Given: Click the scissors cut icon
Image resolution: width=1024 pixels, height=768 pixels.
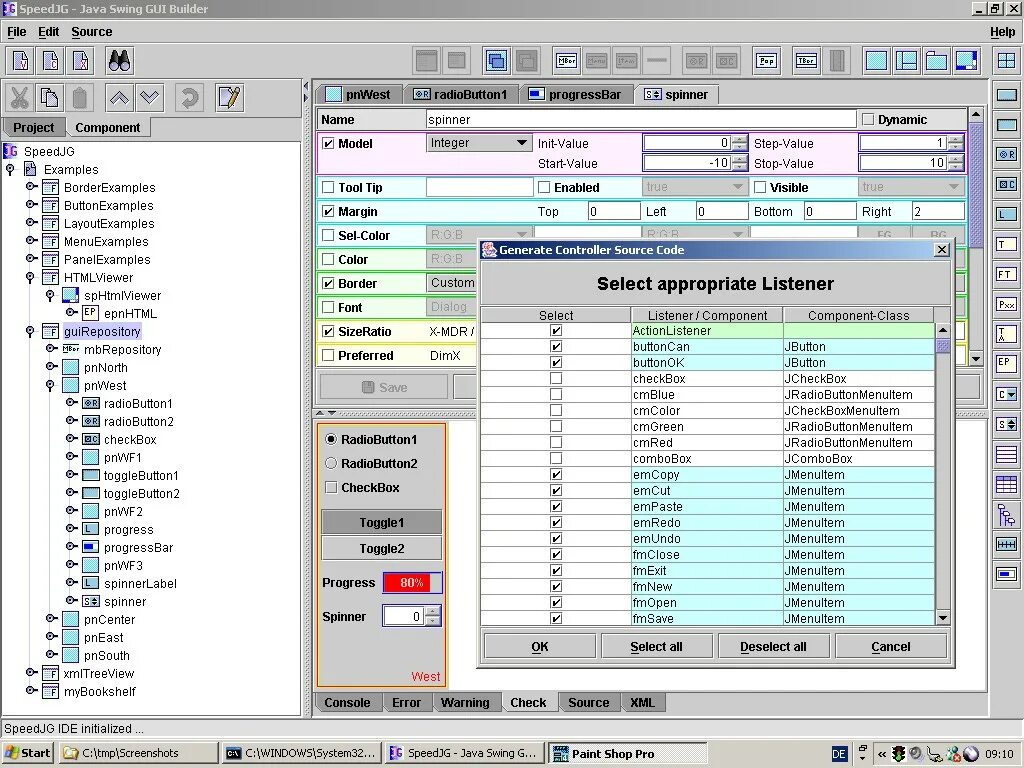Looking at the screenshot, I should click(x=20, y=98).
